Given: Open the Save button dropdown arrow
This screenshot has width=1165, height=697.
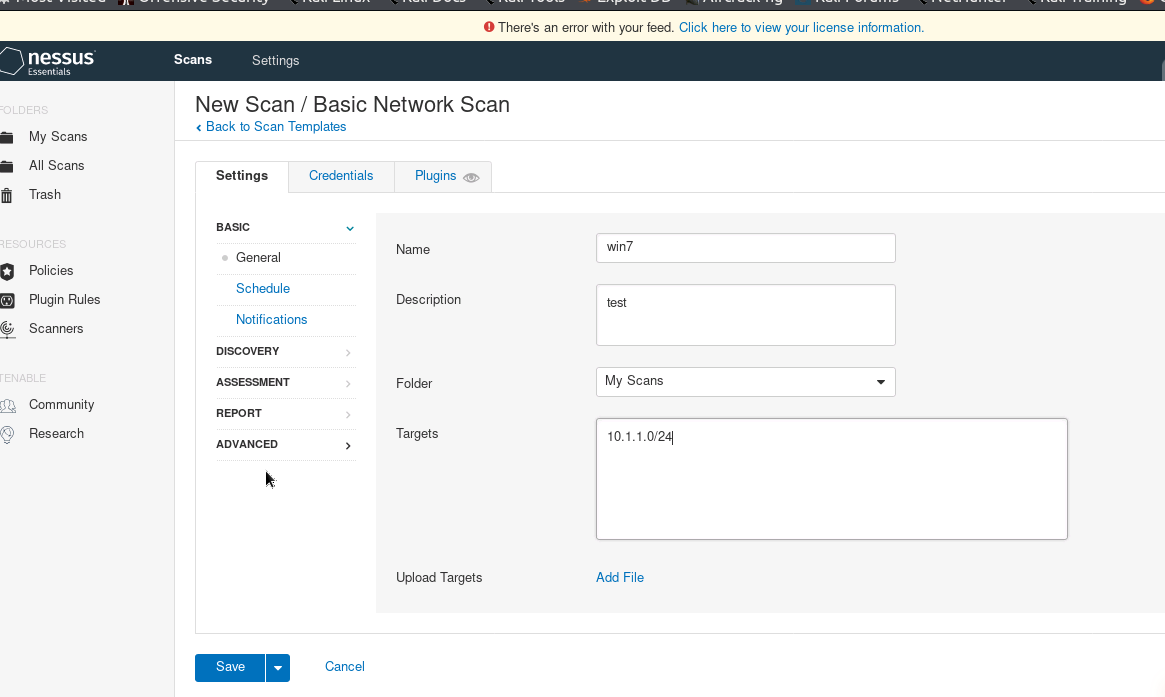Looking at the screenshot, I should (278, 668).
